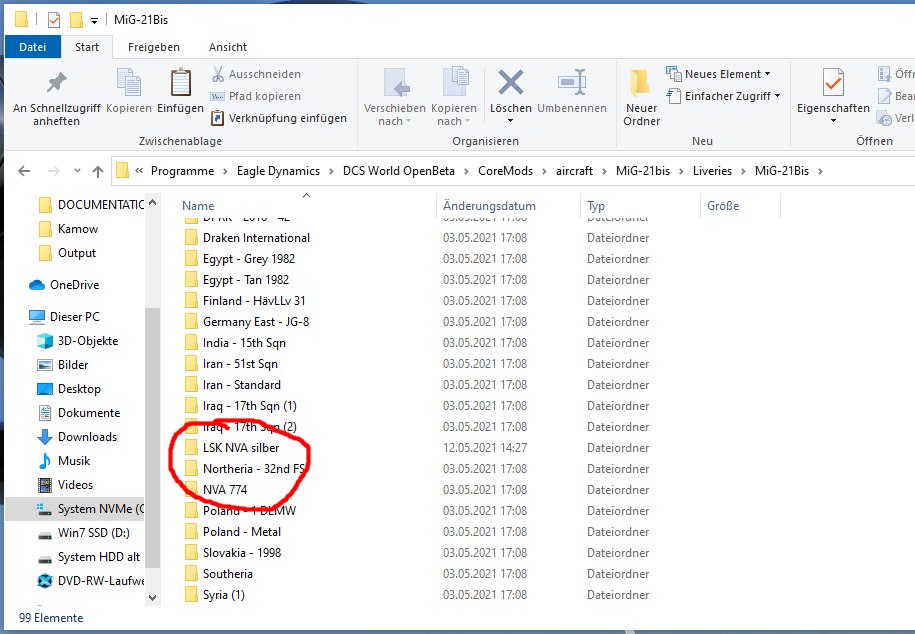Open Dokumente in the navigation pane
Screen dimensions: 915x634
[x=78, y=413]
